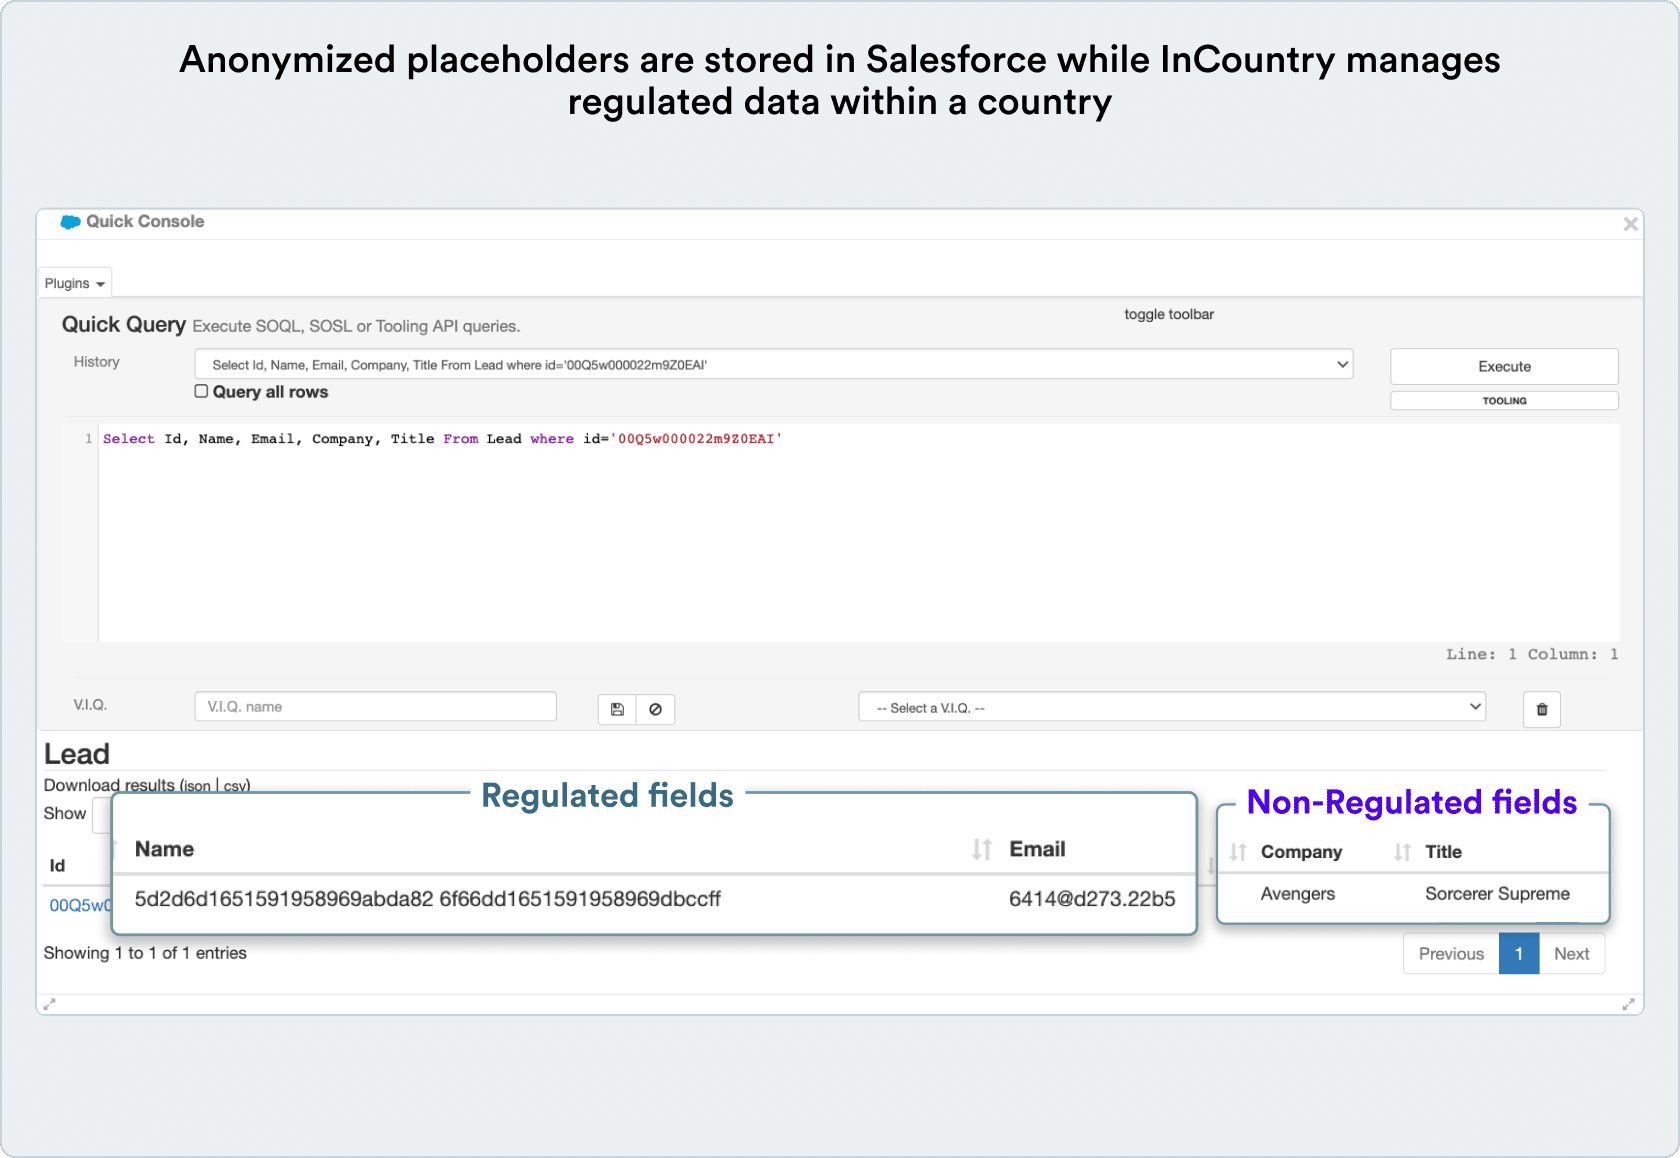Click the sort arrows beside Title column
Image resolution: width=1680 pixels, height=1158 pixels.
tap(1402, 852)
